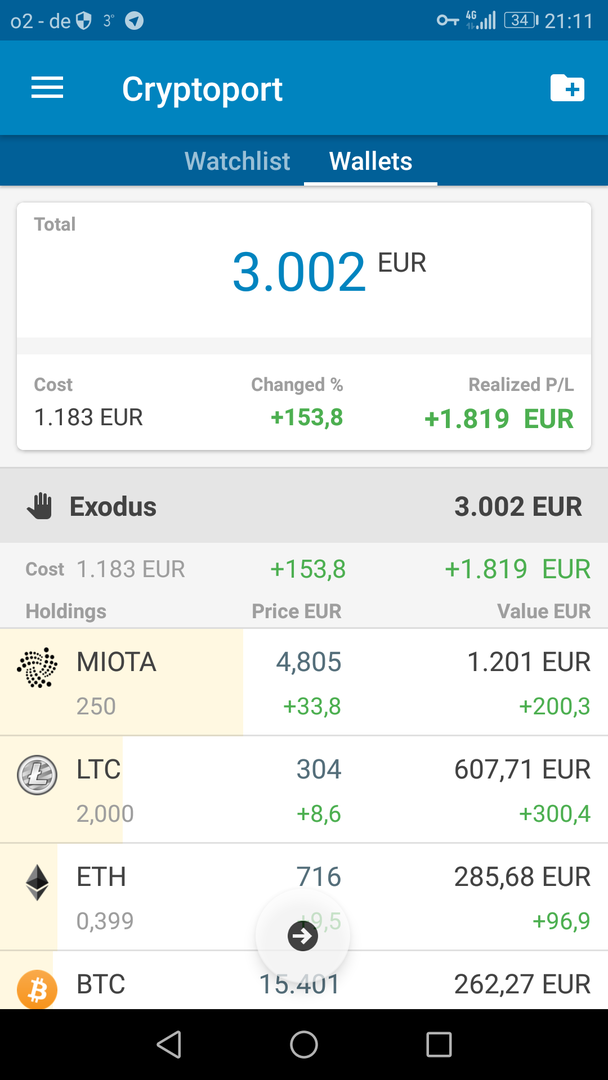Tap the Litecoin coin logo
The image size is (608, 1080).
point(38,775)
